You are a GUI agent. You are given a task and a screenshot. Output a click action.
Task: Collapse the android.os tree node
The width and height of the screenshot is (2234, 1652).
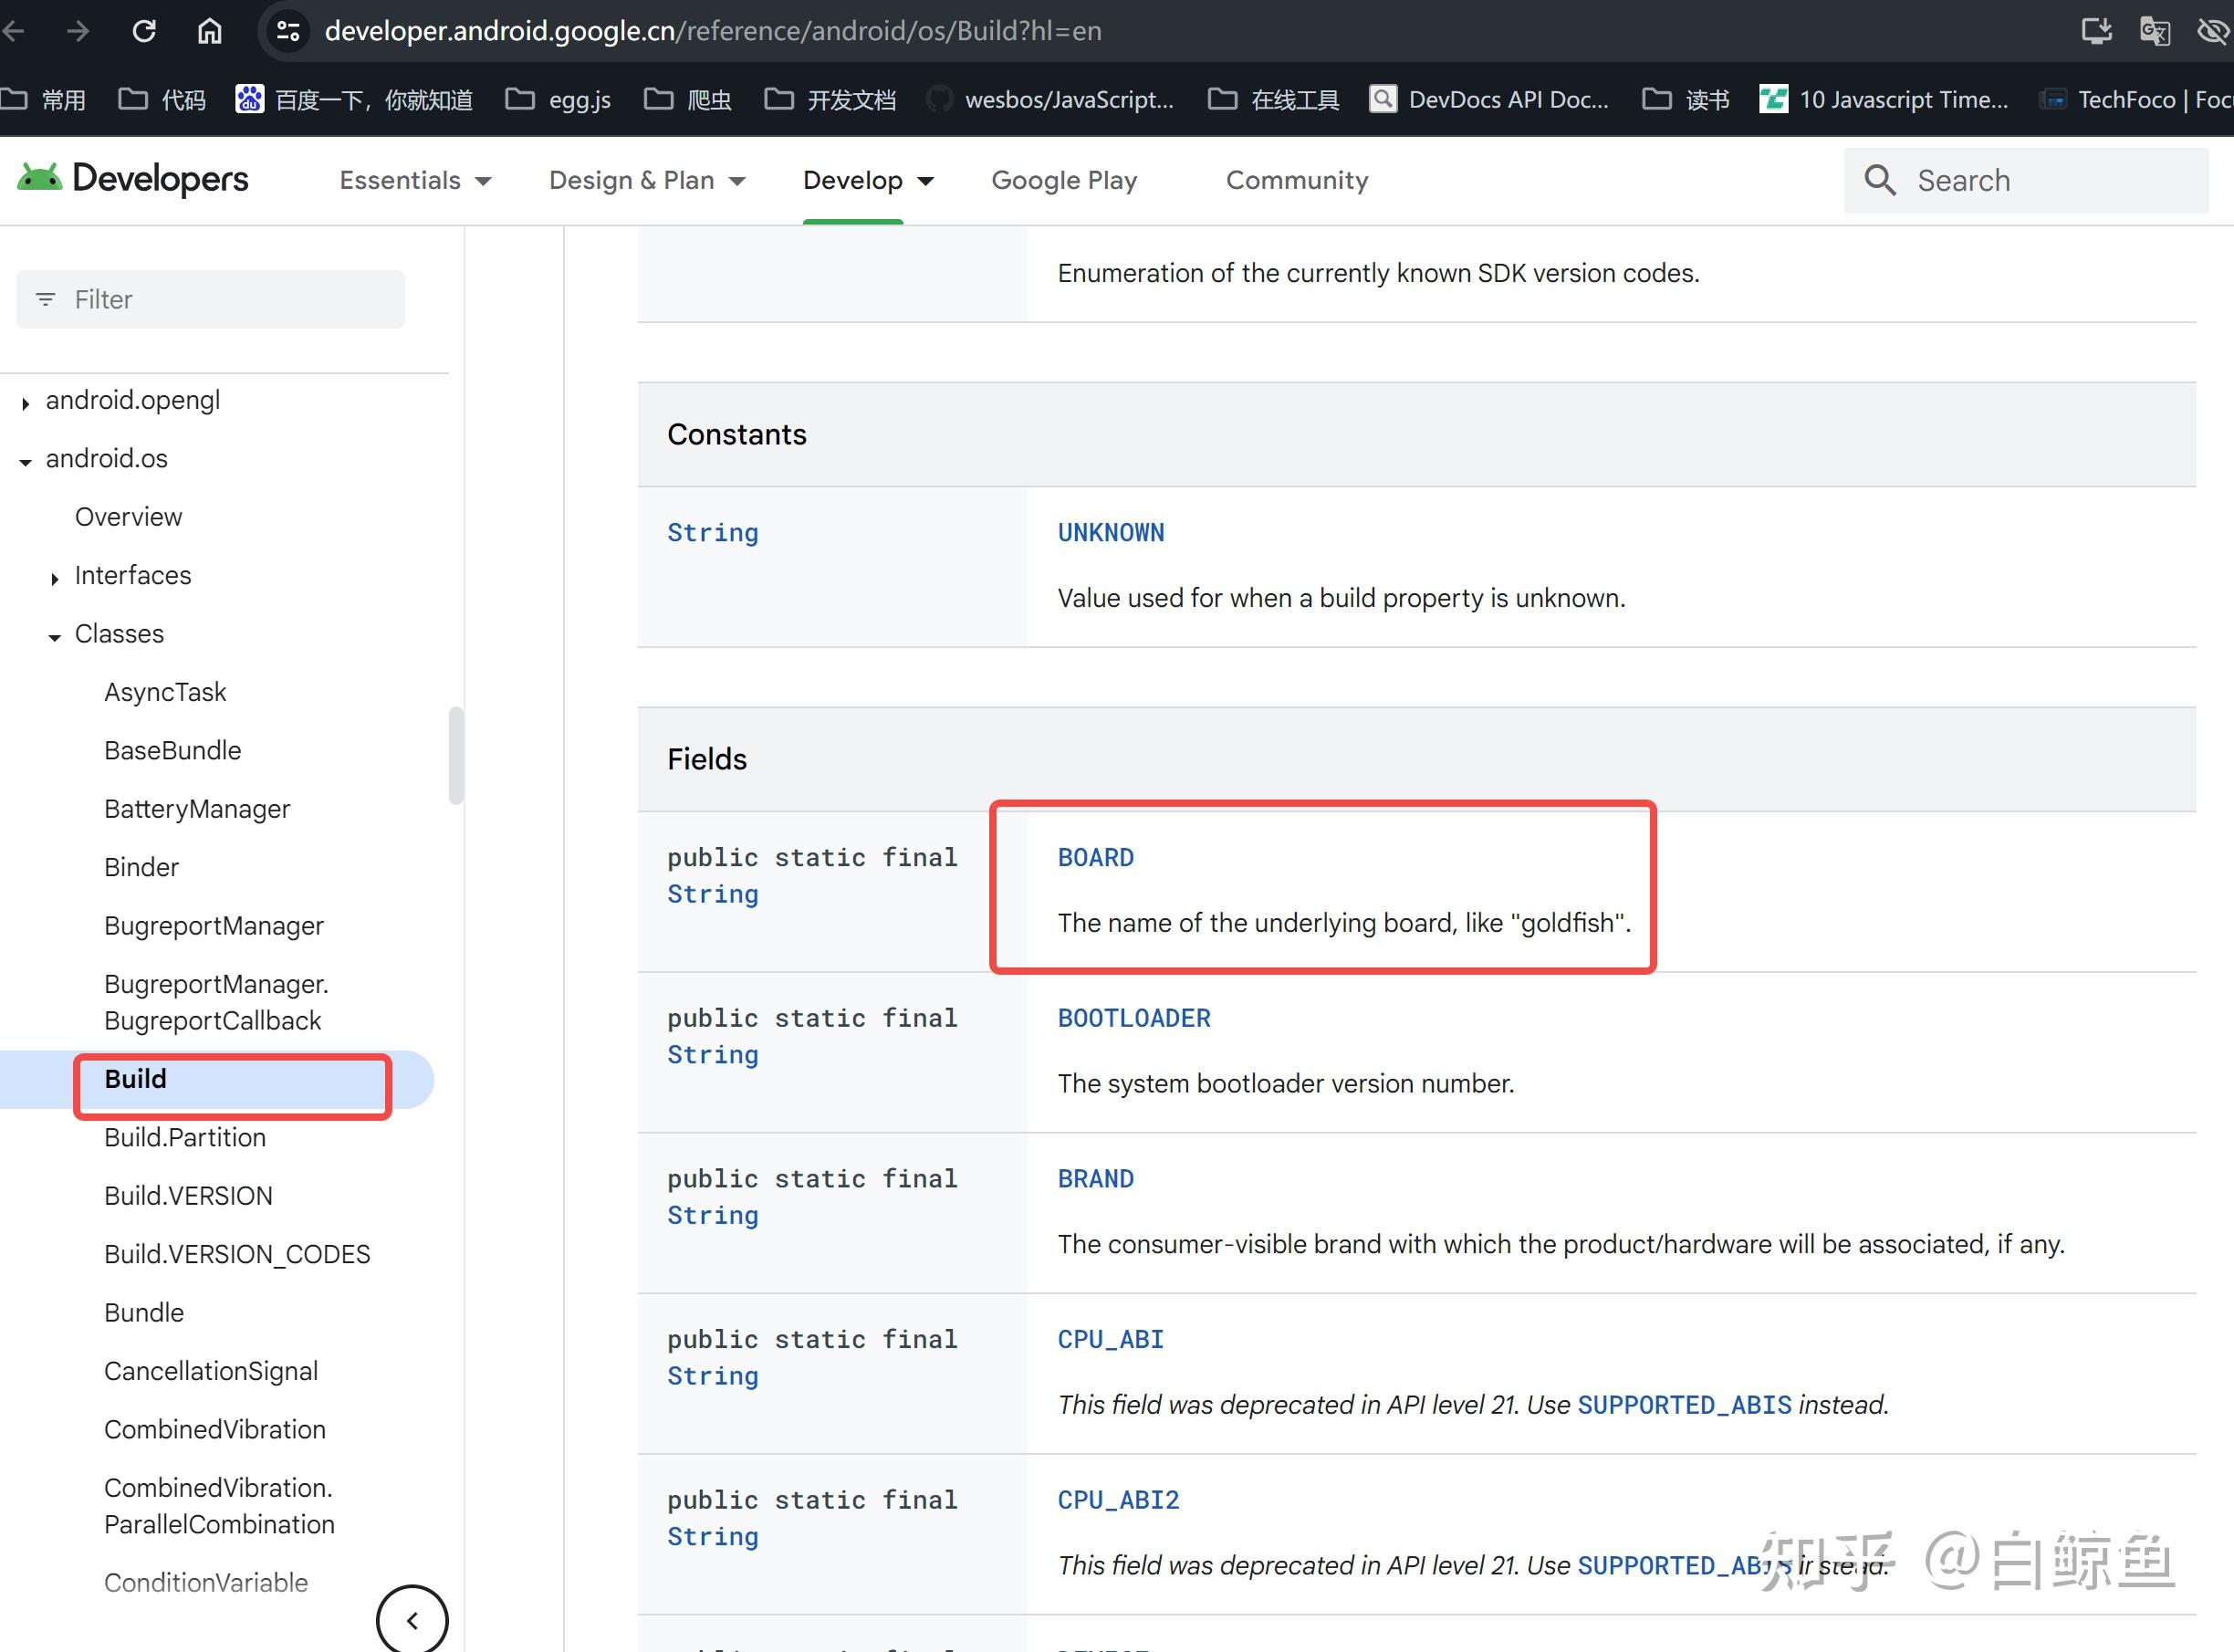23,461
